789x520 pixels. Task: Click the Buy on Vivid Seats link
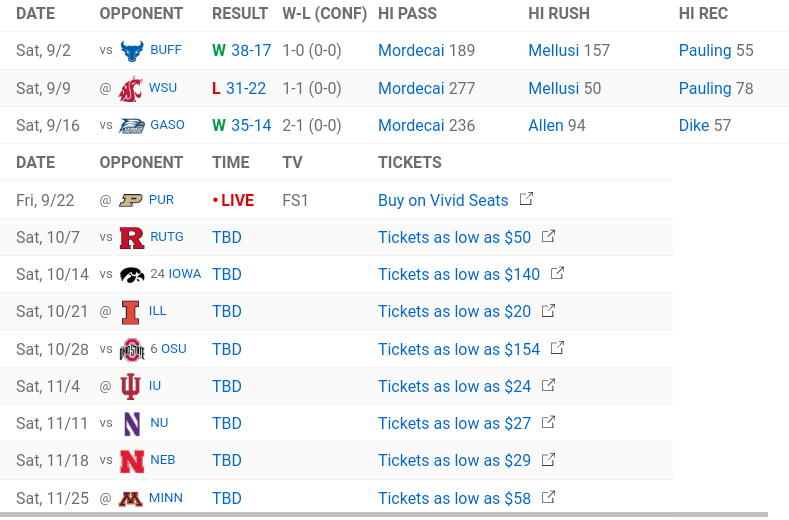click(x=443, y=200)
